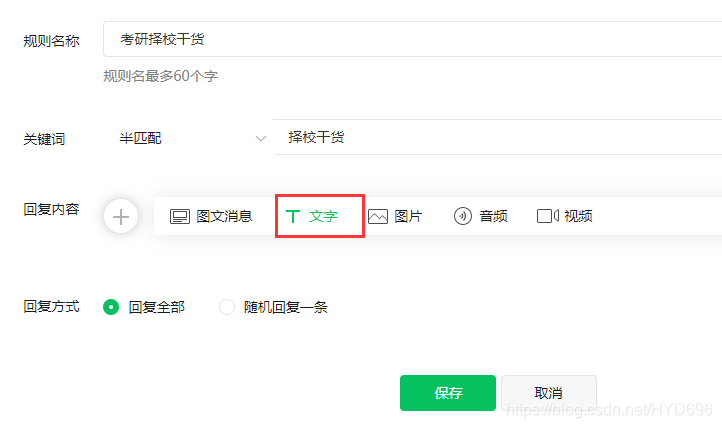Cancel editing with 取消 button
Viewport: 722px width, 428px height.
[549, 393]
